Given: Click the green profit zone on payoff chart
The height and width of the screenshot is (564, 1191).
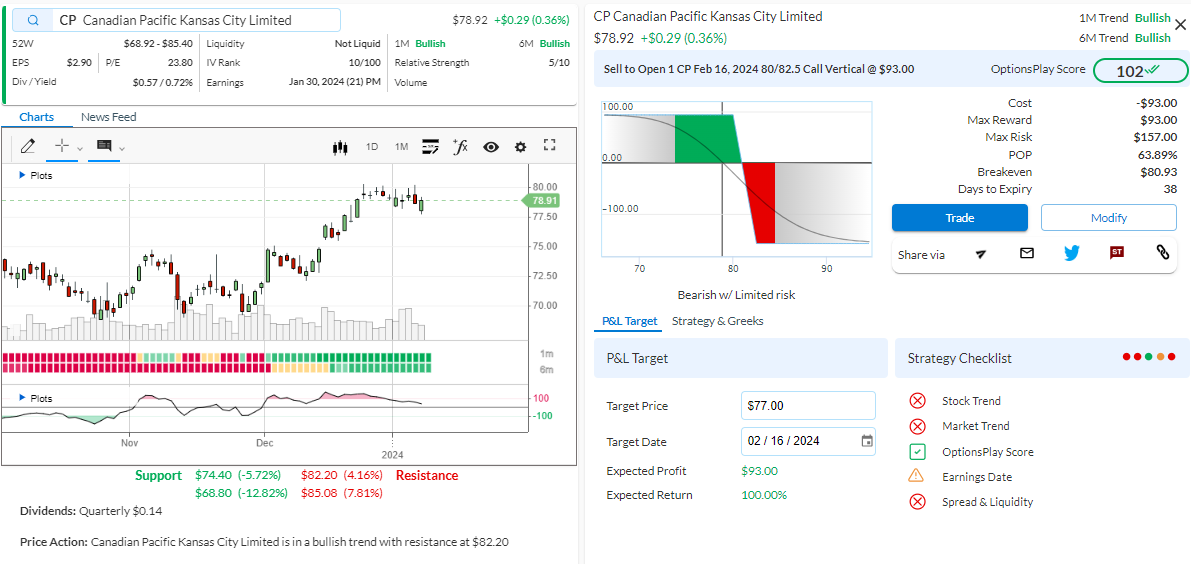Looking at the screenshot, I should pos(706,138).
